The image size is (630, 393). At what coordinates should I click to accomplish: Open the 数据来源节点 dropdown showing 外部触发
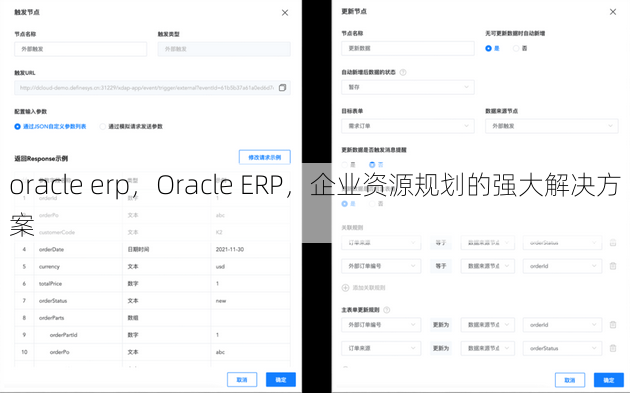(x=552, y=126)
